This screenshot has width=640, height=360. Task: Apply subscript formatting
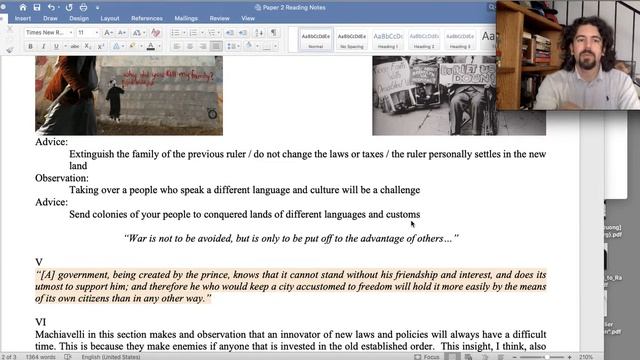88,47
